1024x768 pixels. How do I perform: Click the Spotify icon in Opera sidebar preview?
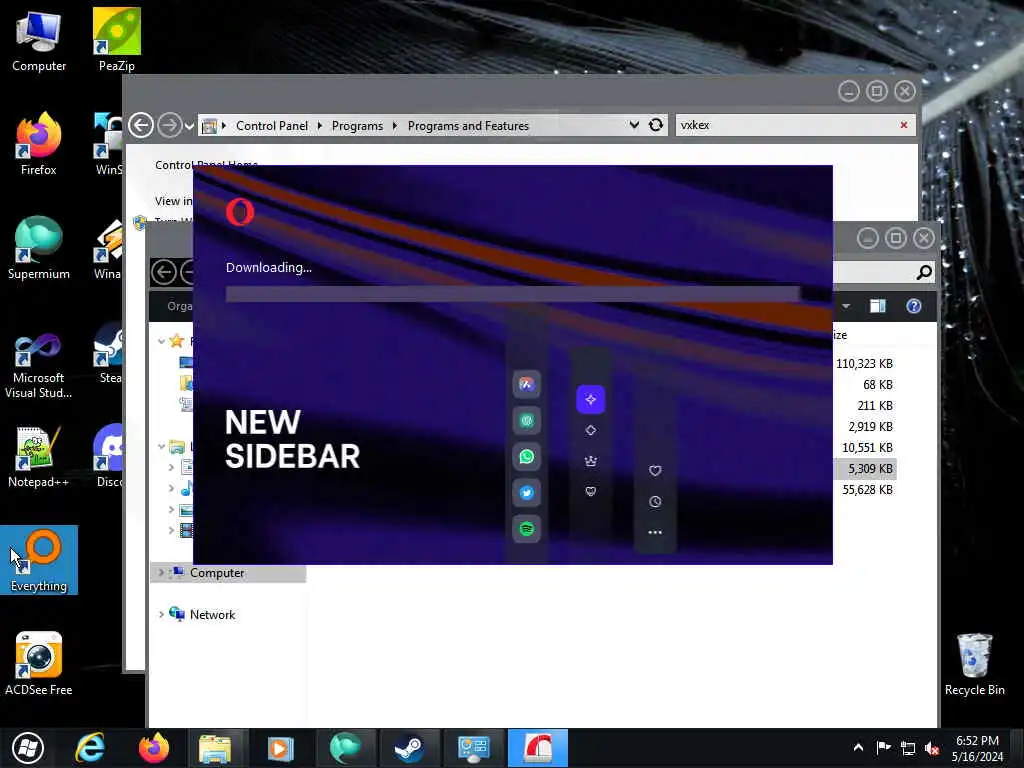pos(526,528)
